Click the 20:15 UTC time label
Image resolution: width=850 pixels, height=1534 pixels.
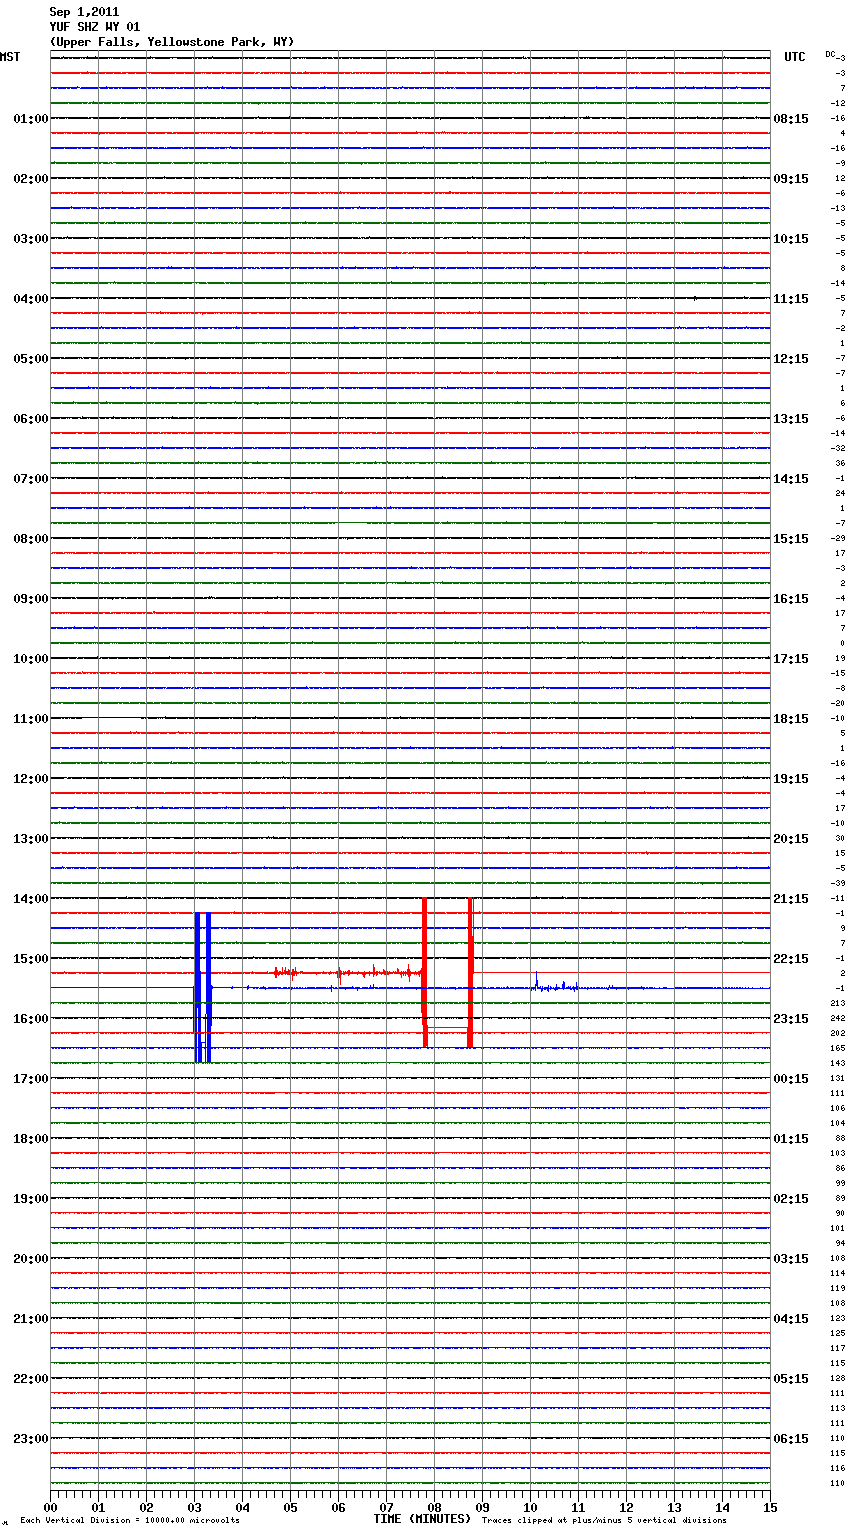[x=791, y=838]
